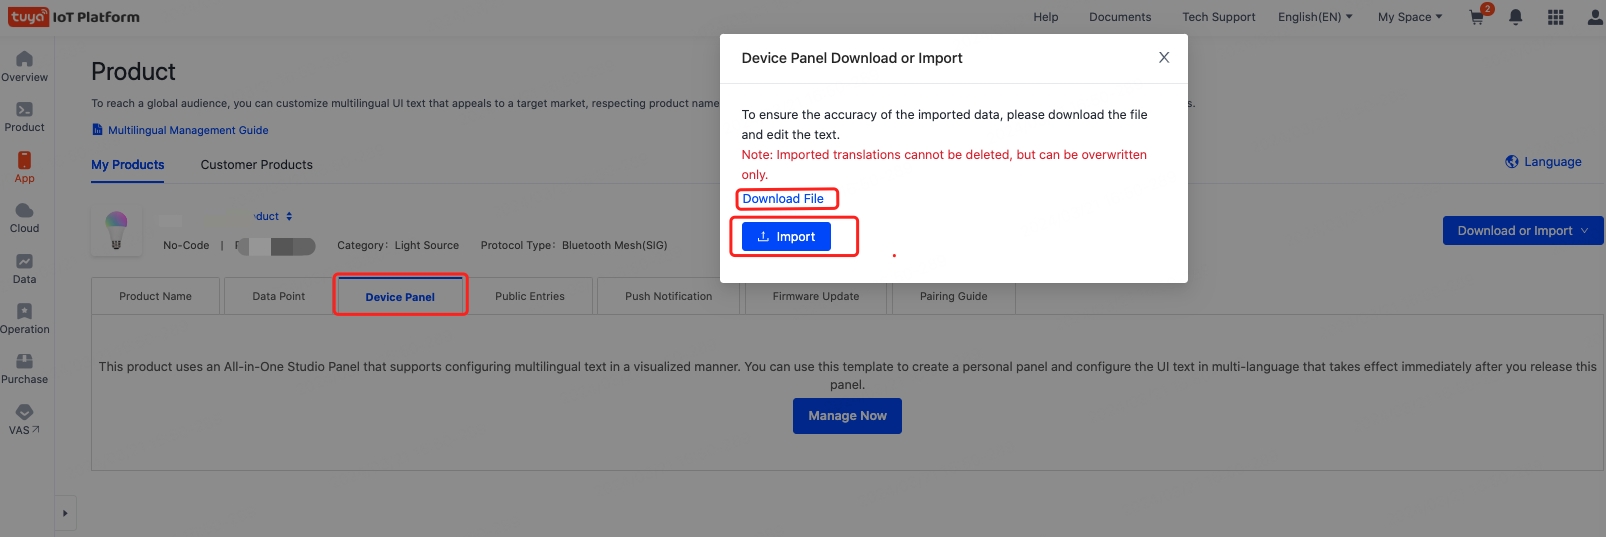Open the shopping cart icon
The height and width of the screenshot is (537, 1606).
coord(1477,17)
